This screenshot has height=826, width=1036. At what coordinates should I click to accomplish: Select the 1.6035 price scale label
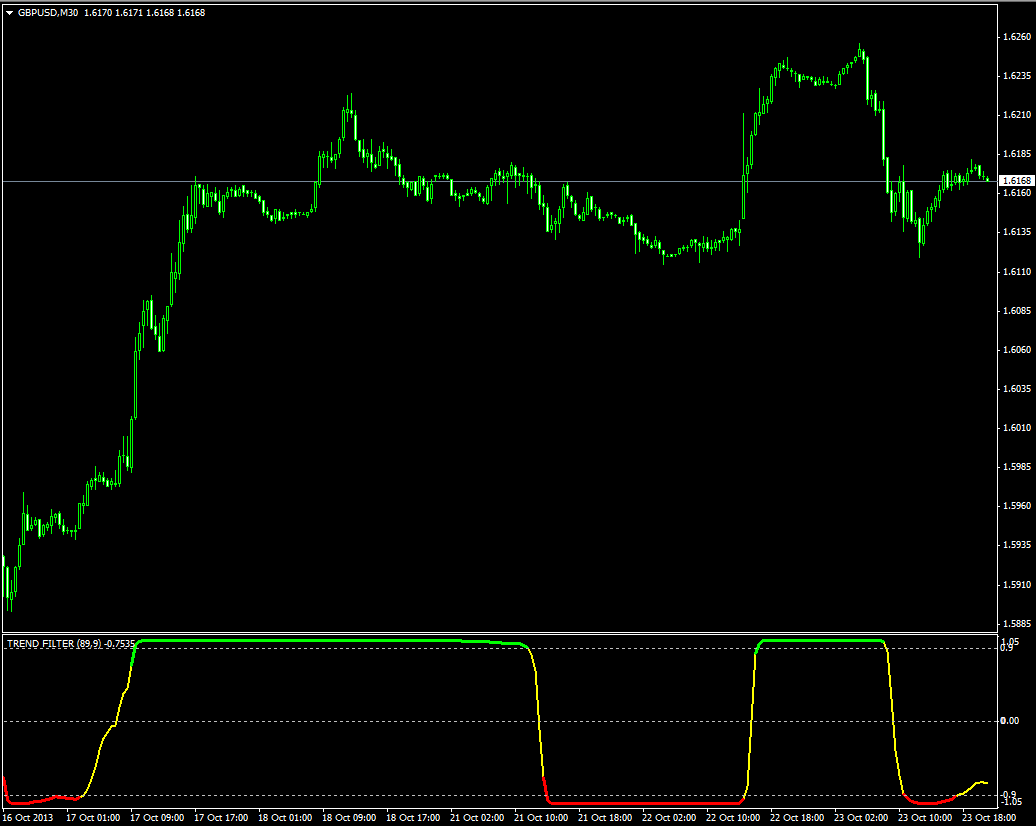(x=1017, y=388)
